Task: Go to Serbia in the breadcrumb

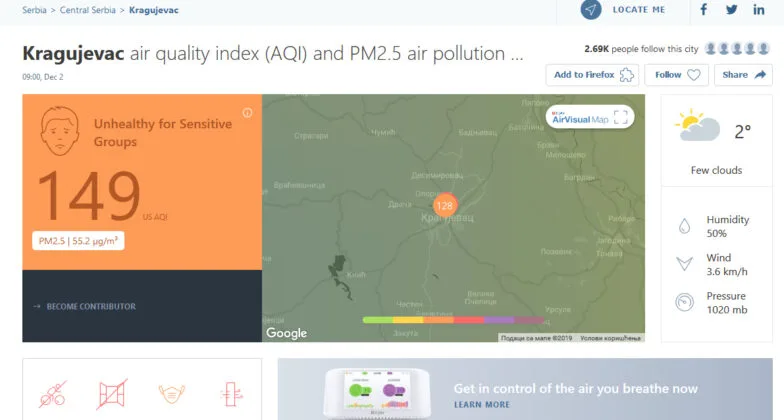Action: (34, 10)
